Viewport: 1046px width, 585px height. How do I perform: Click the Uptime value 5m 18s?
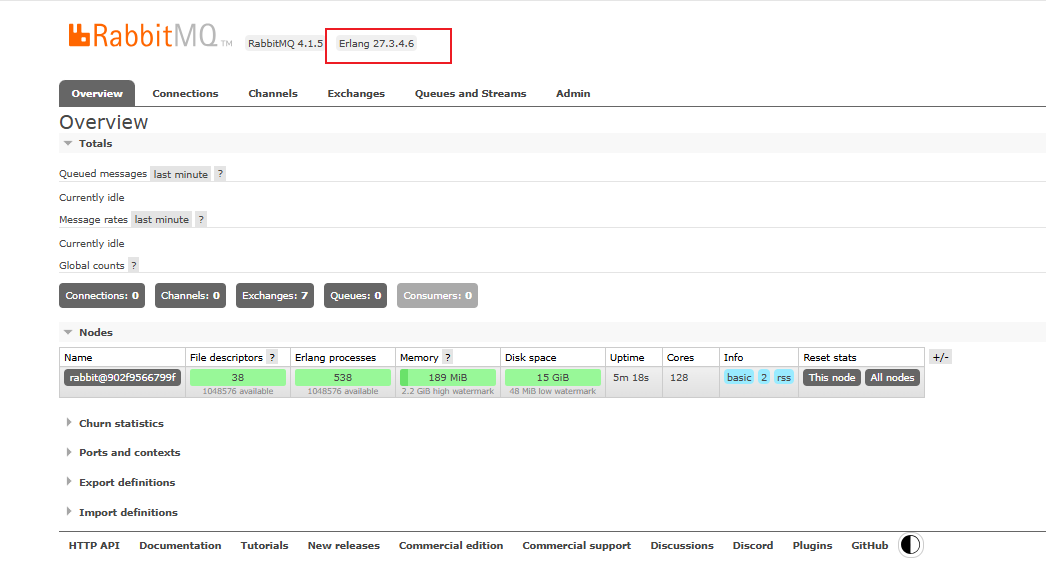(x=631, y=378)
